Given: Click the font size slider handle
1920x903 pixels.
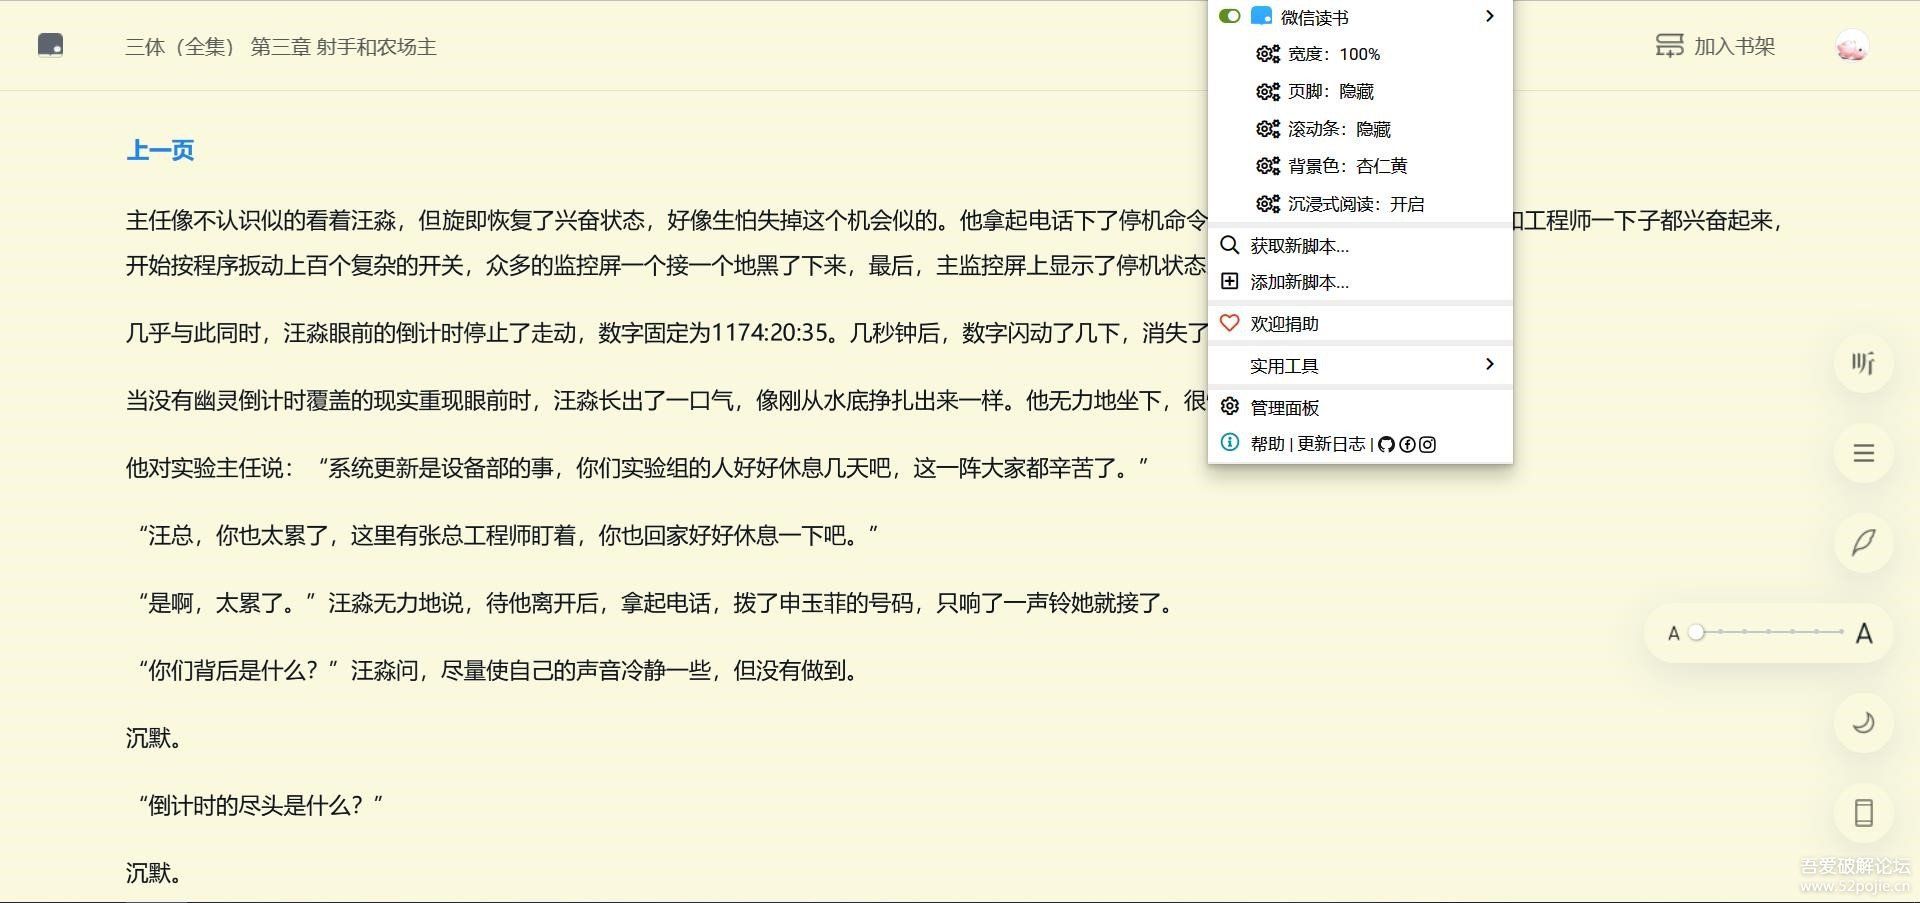Looking at the screenshot, I should pos(1696,632).
